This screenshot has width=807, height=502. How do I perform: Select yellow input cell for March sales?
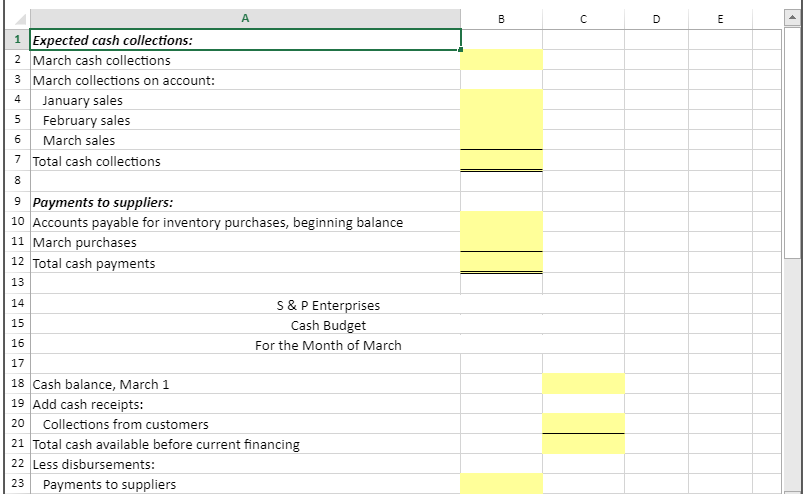[501, 140]
